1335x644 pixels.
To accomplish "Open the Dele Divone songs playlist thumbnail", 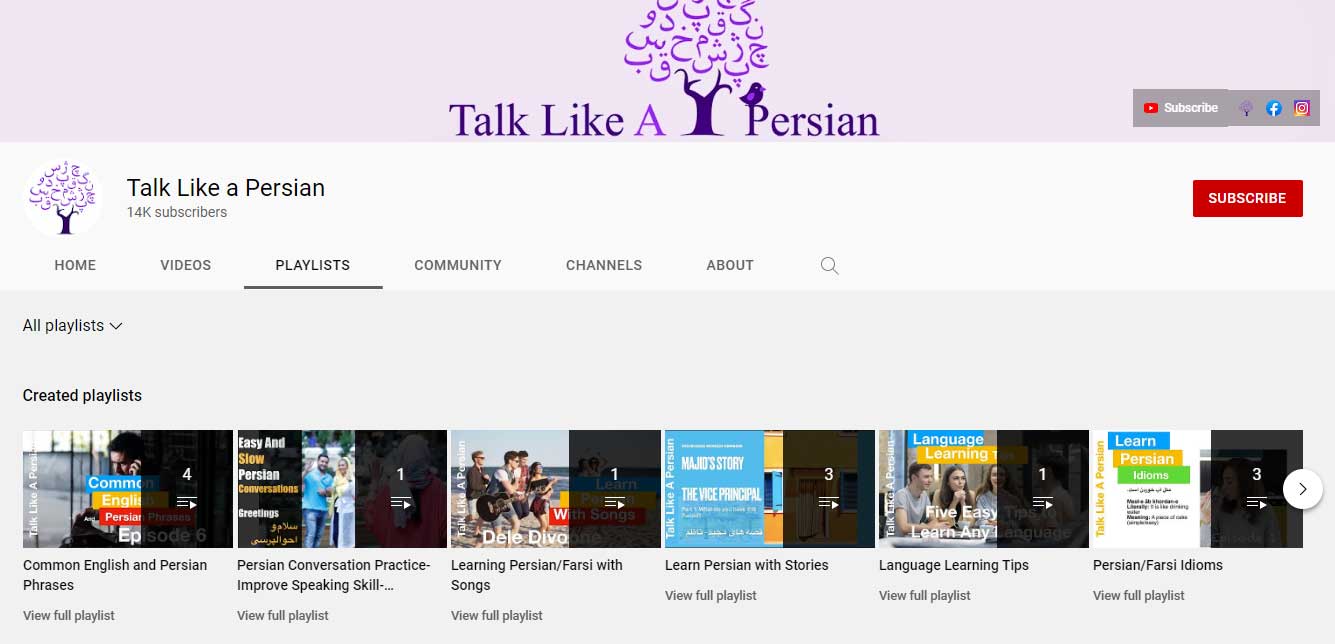I will click(x=556, y=489).
